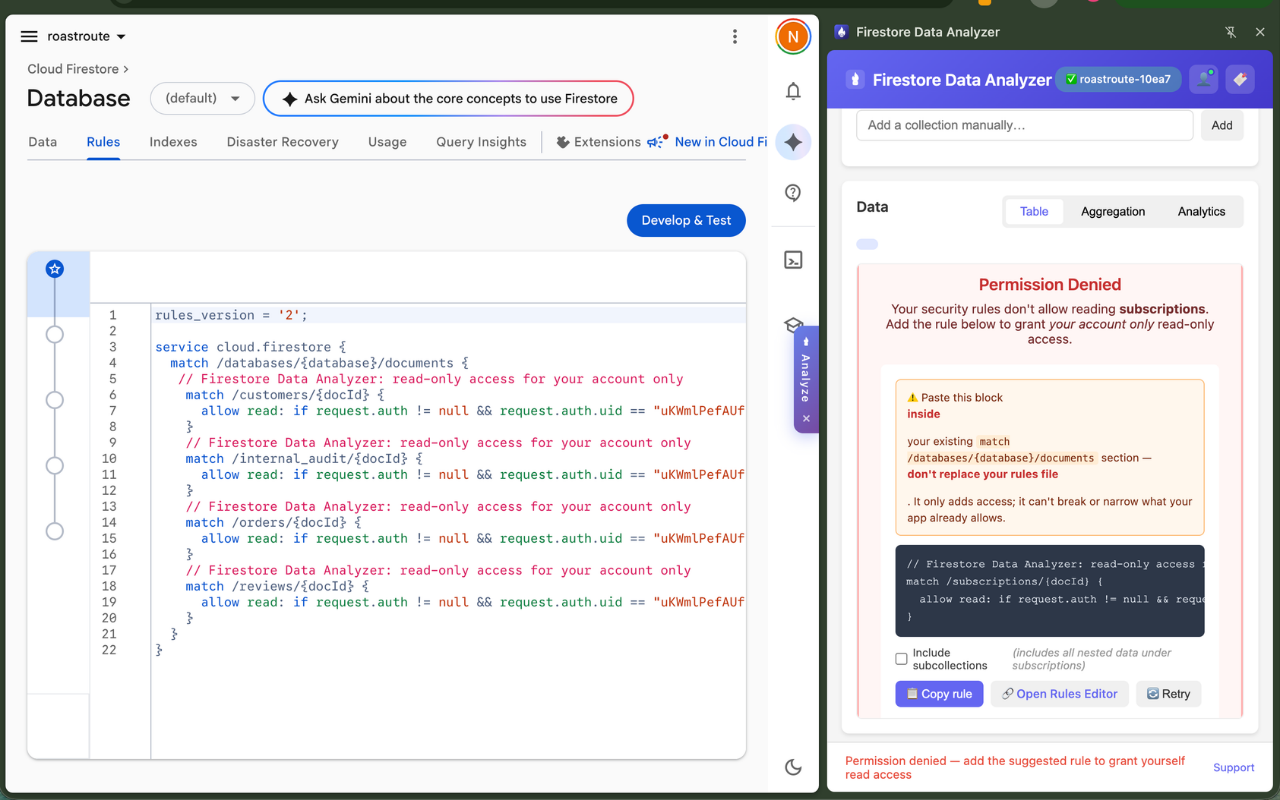
Task: Select the Analytics view tab
Action: (1201, 211)
